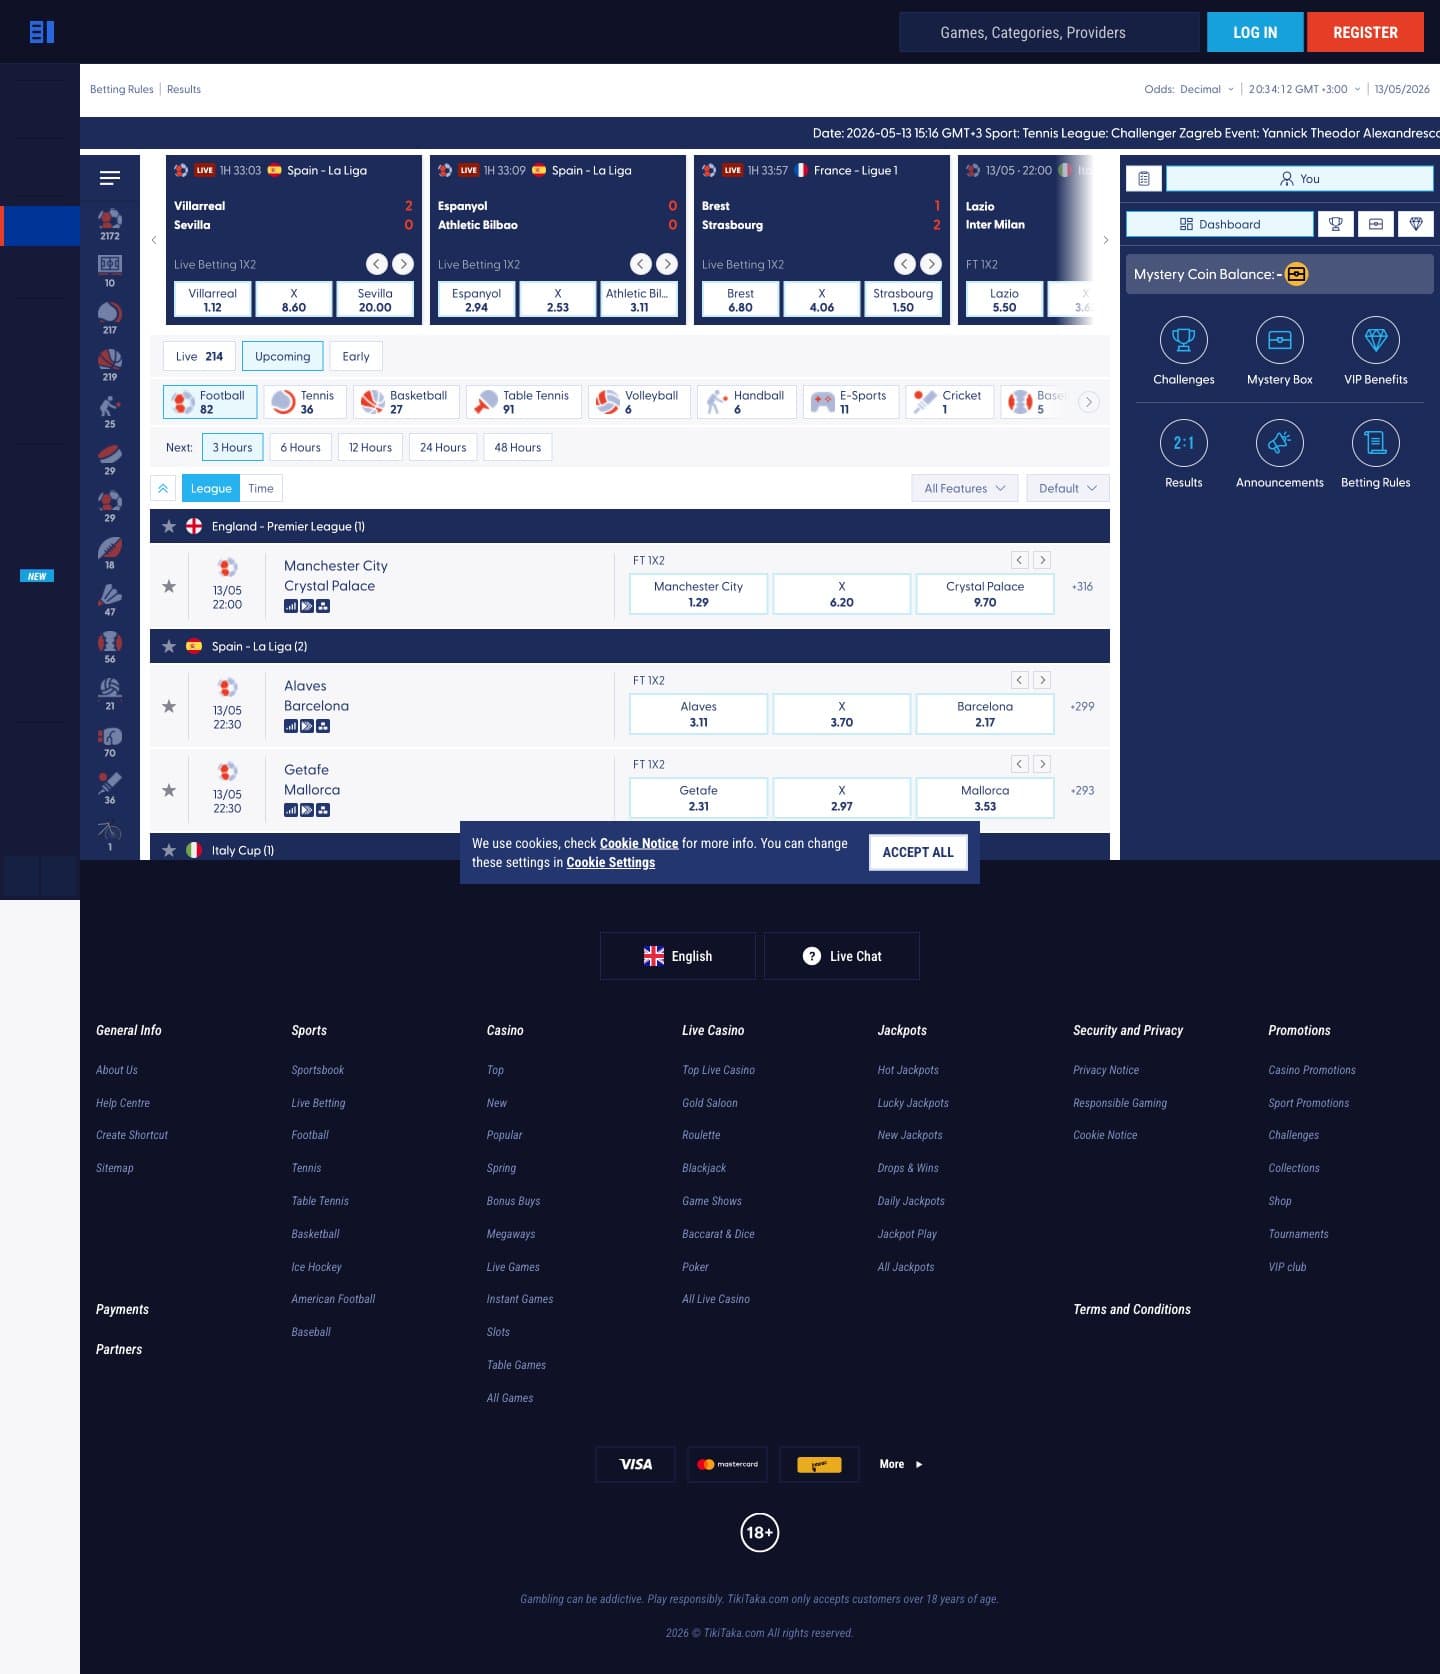Open the Announcements megaphone icon

coord(1280,443)
